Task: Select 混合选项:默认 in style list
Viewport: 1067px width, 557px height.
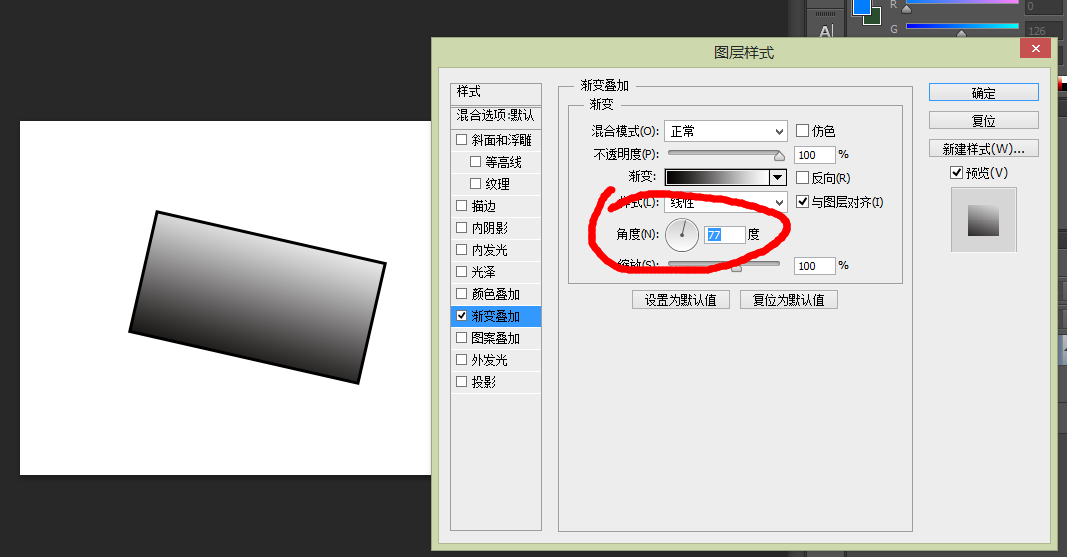Action: [x=496, y=116]
